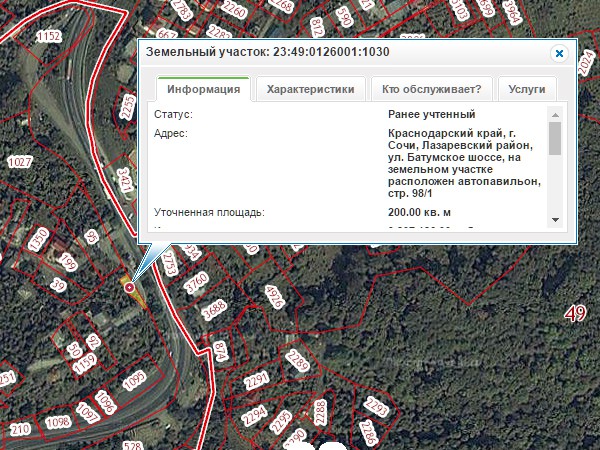Click the district label 49
Viewport: 600px width, 450px height.
575,314
